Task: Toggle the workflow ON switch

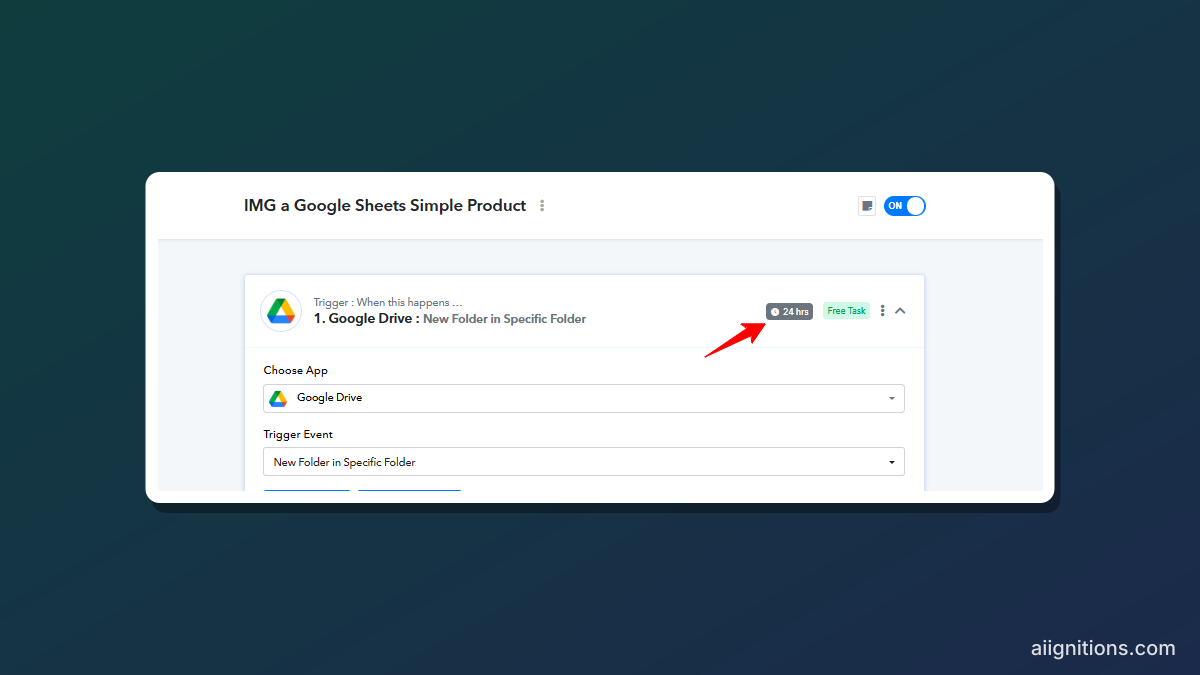Action: (x=905, y=206)
